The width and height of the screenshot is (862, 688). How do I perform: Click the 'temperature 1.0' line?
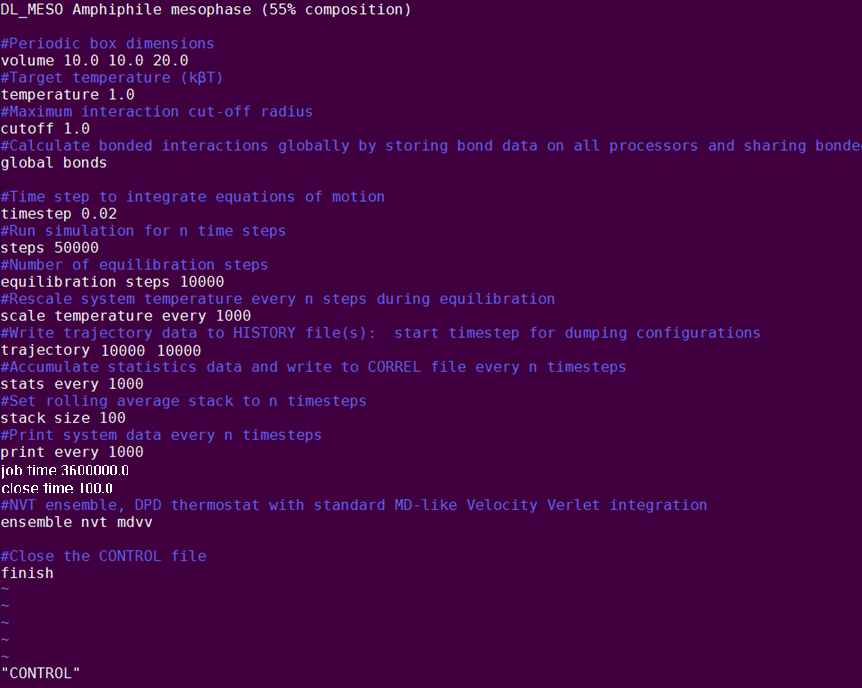[67, 95]
